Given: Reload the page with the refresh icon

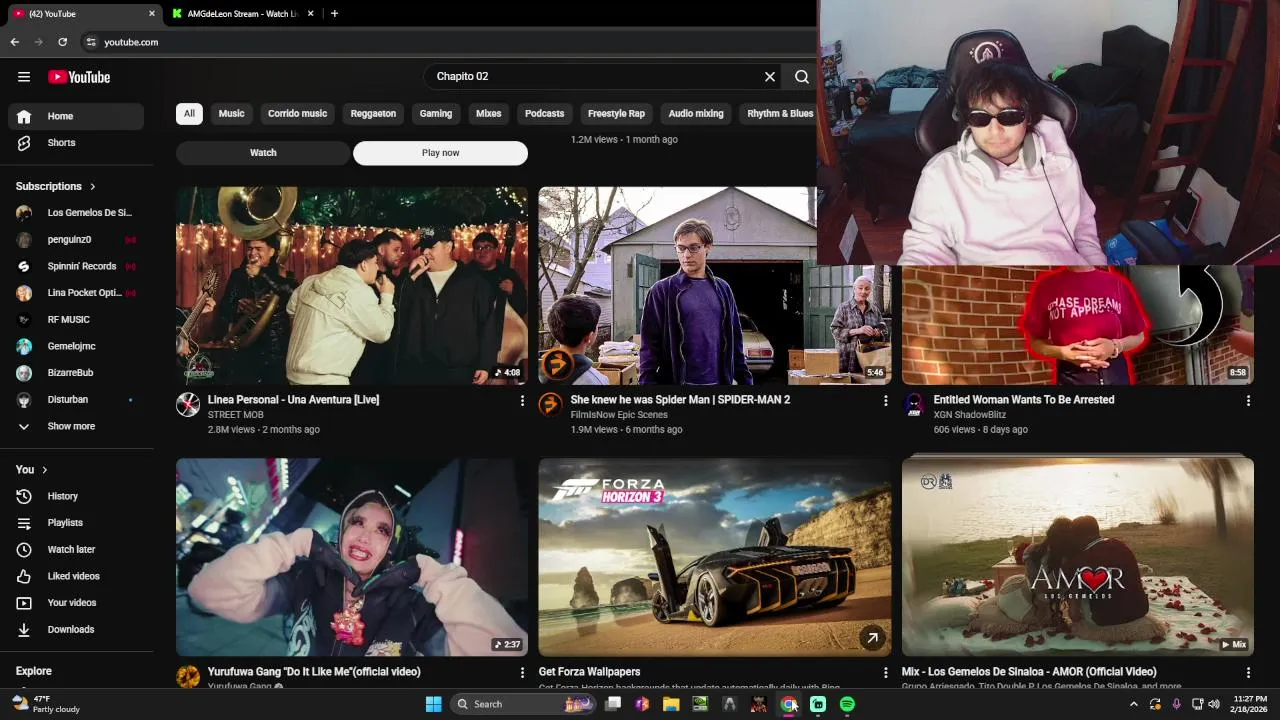Looking at the screenshot, I should tap(62, 42).
